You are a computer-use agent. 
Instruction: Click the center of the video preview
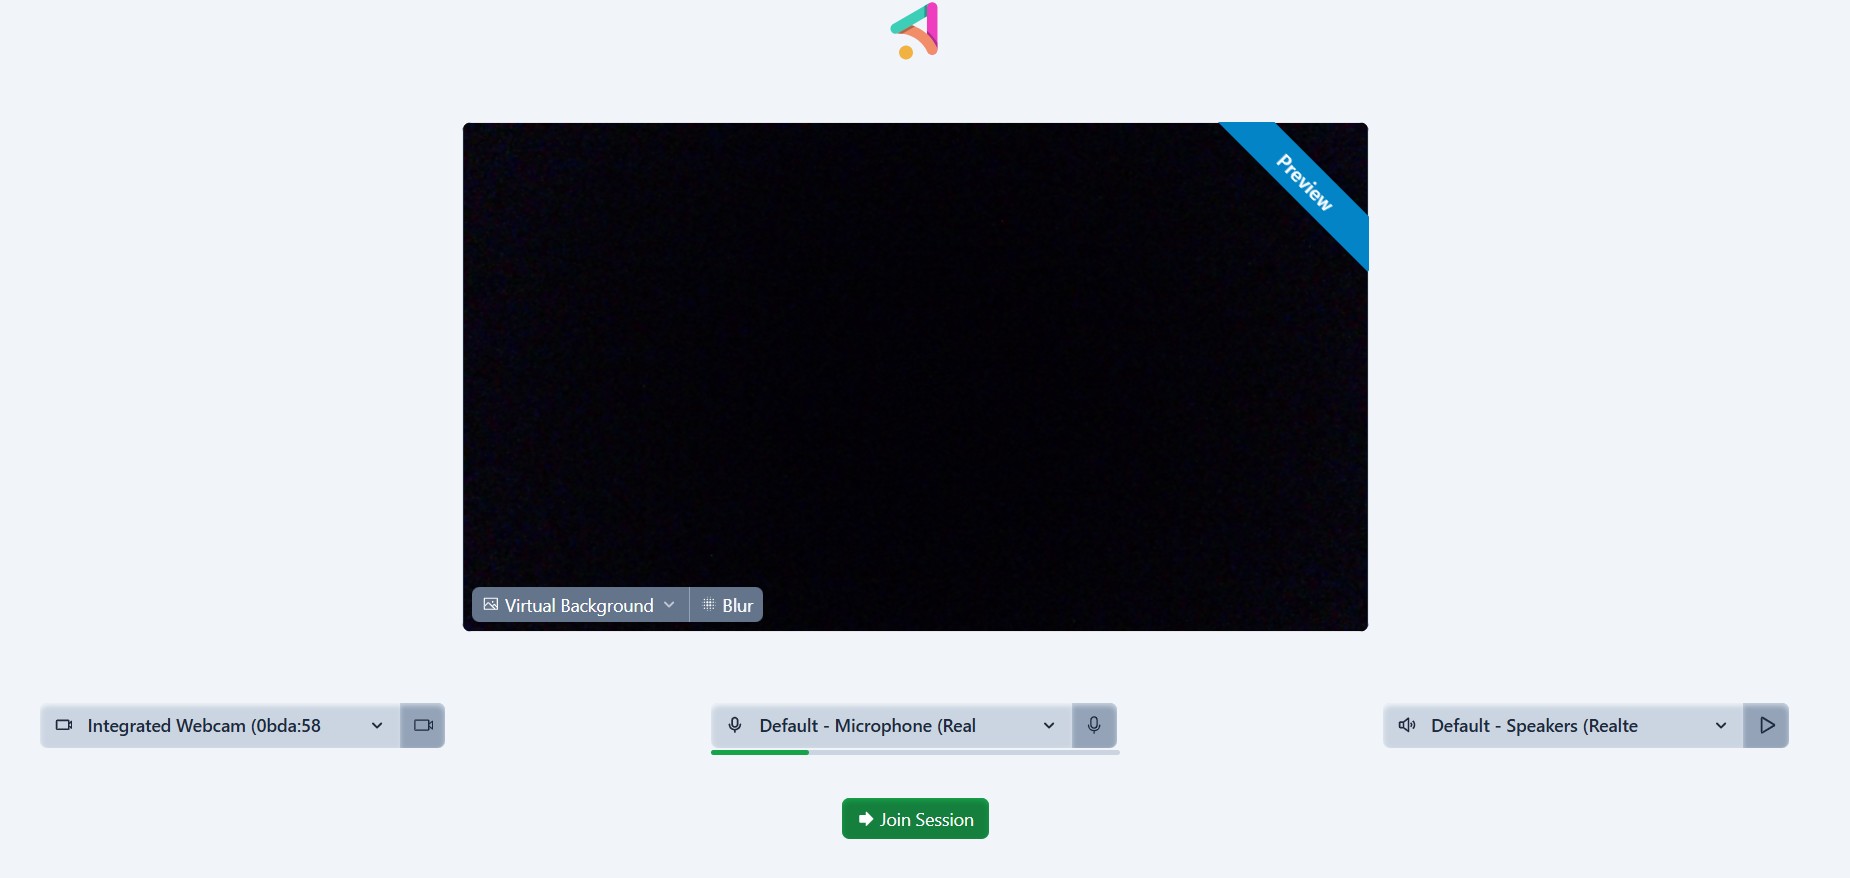tap(915, 376)
